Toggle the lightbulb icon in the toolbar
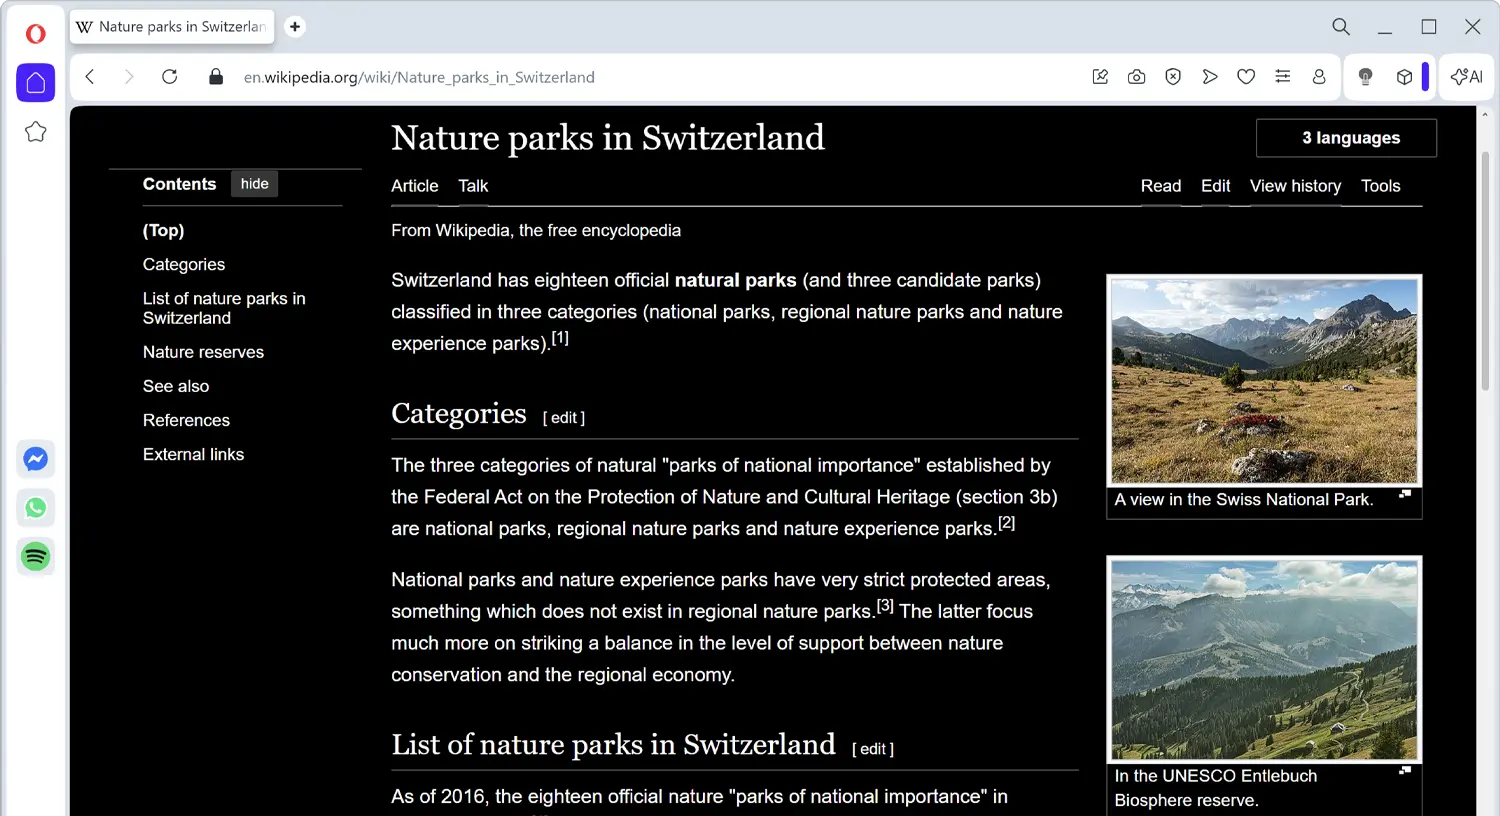1500x816 pixels. 1365,76
